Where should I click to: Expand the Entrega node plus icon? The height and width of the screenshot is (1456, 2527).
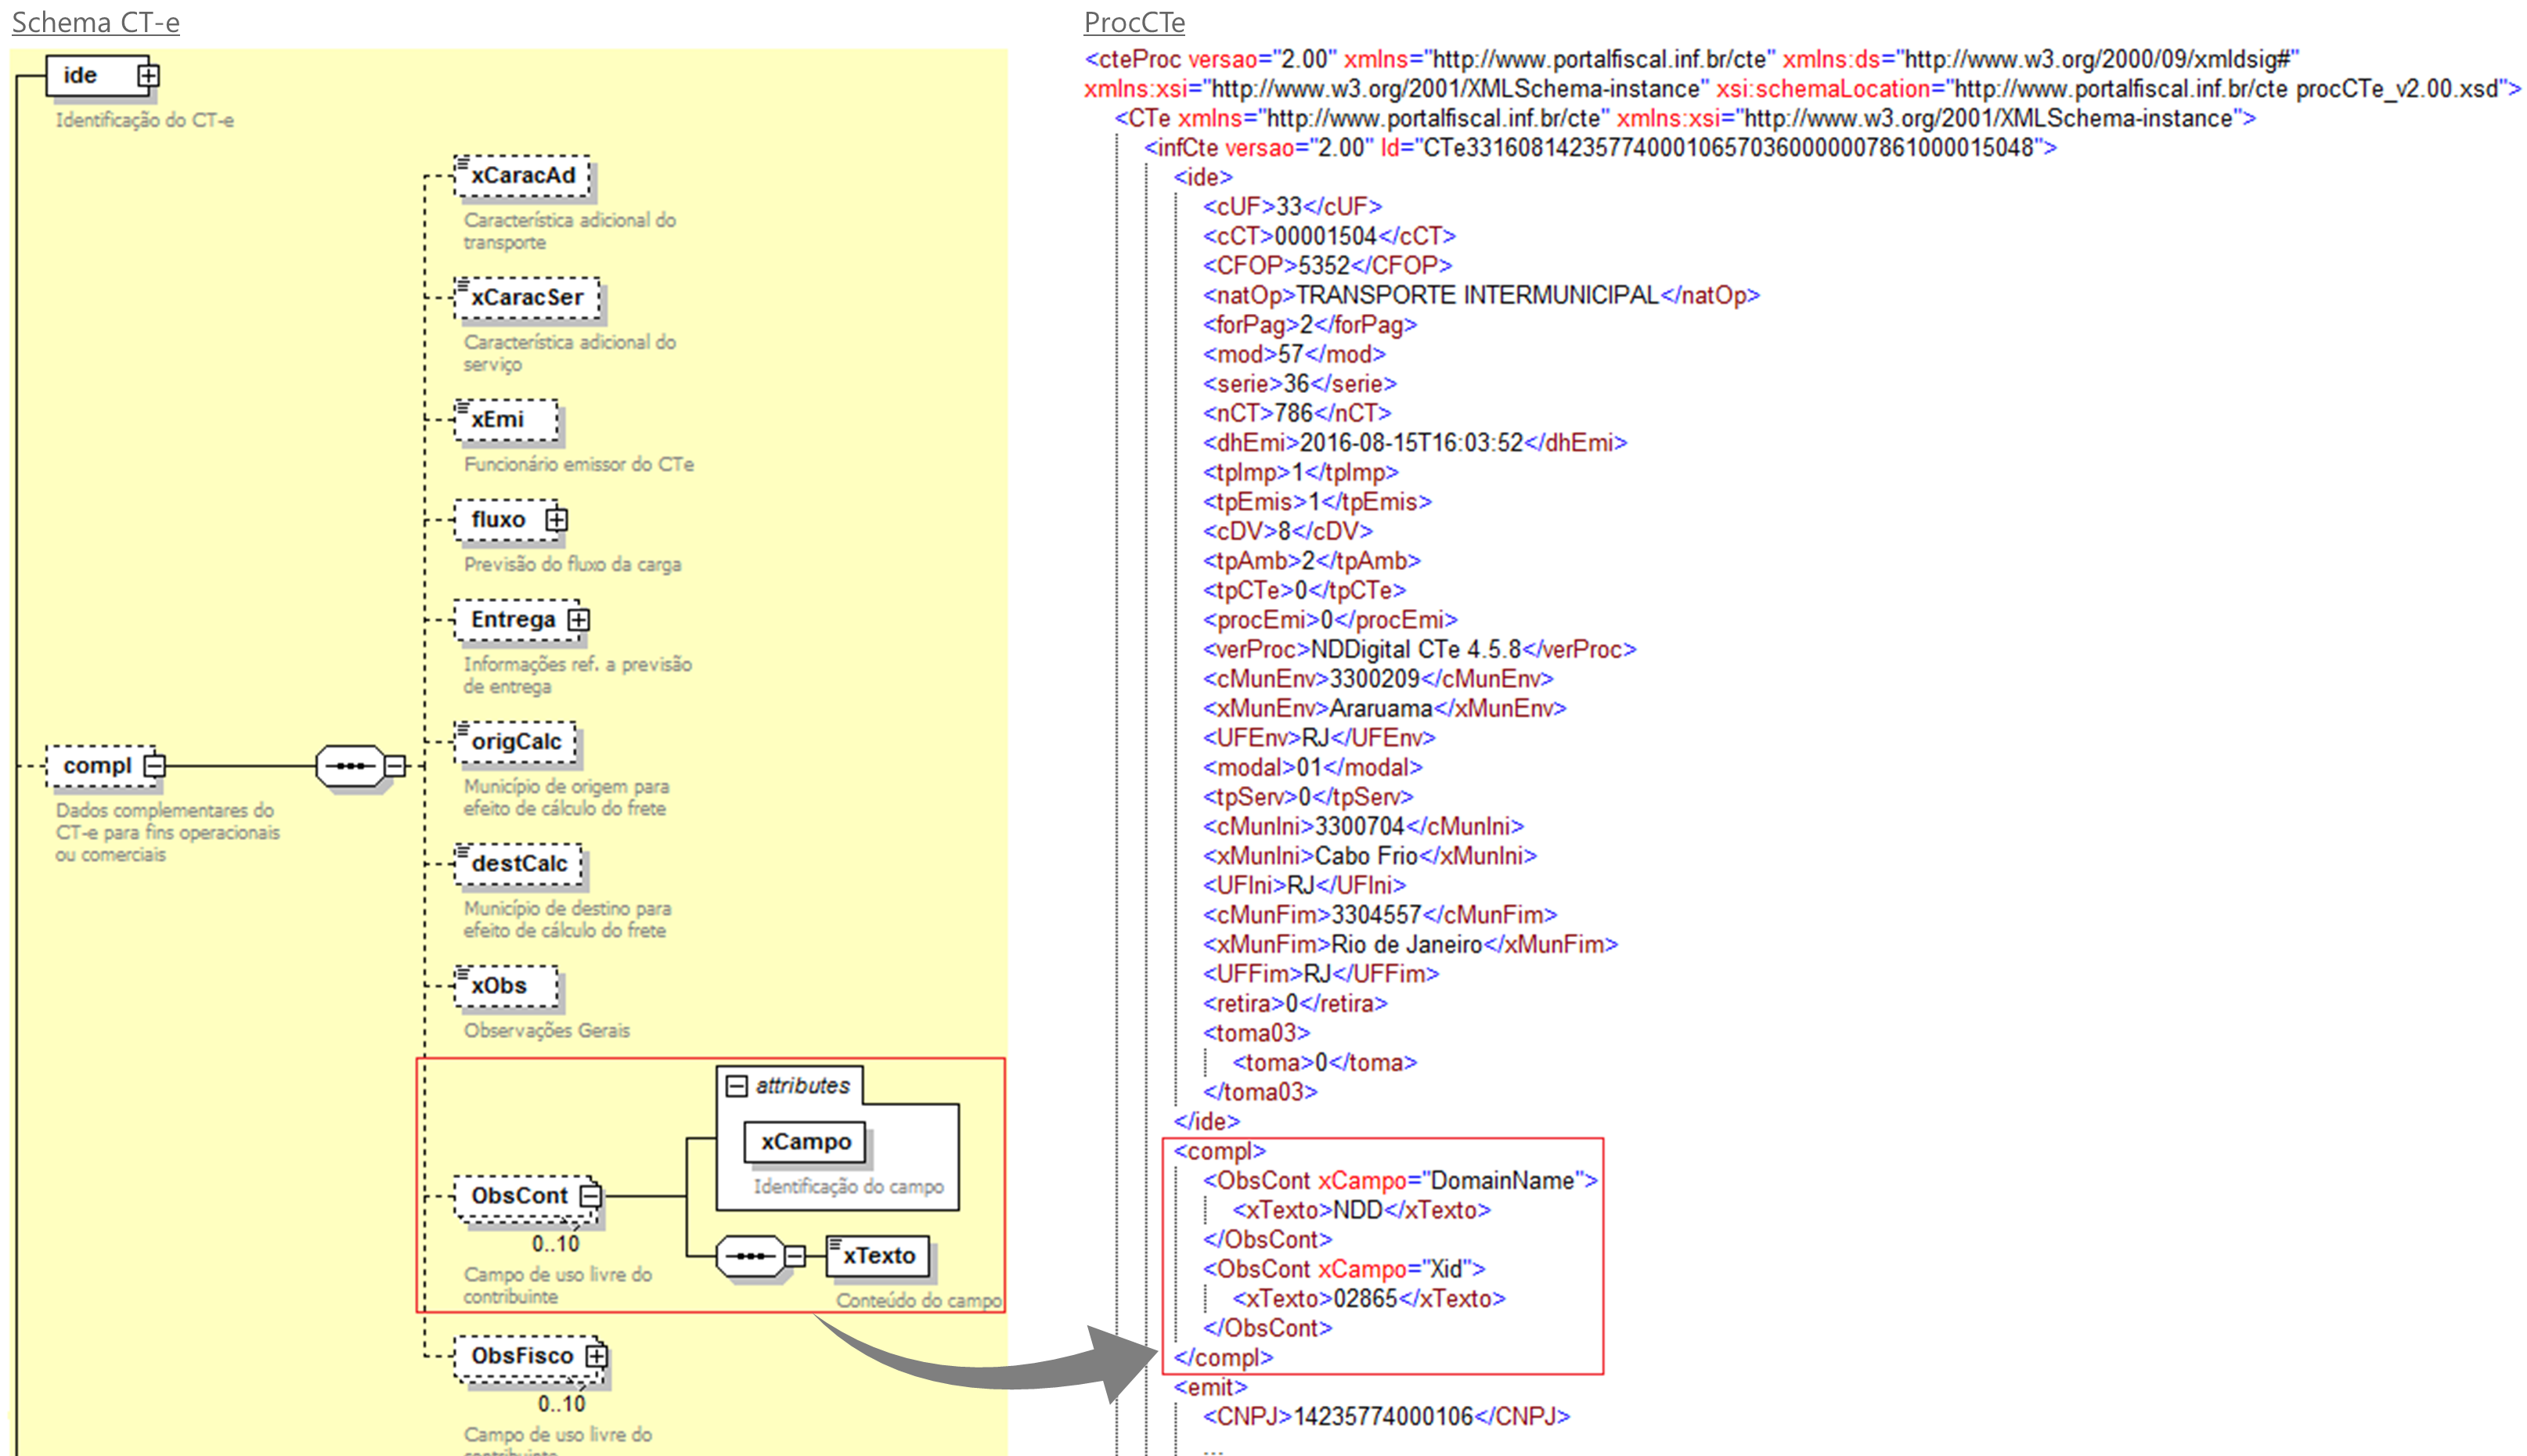click(578, 620)
